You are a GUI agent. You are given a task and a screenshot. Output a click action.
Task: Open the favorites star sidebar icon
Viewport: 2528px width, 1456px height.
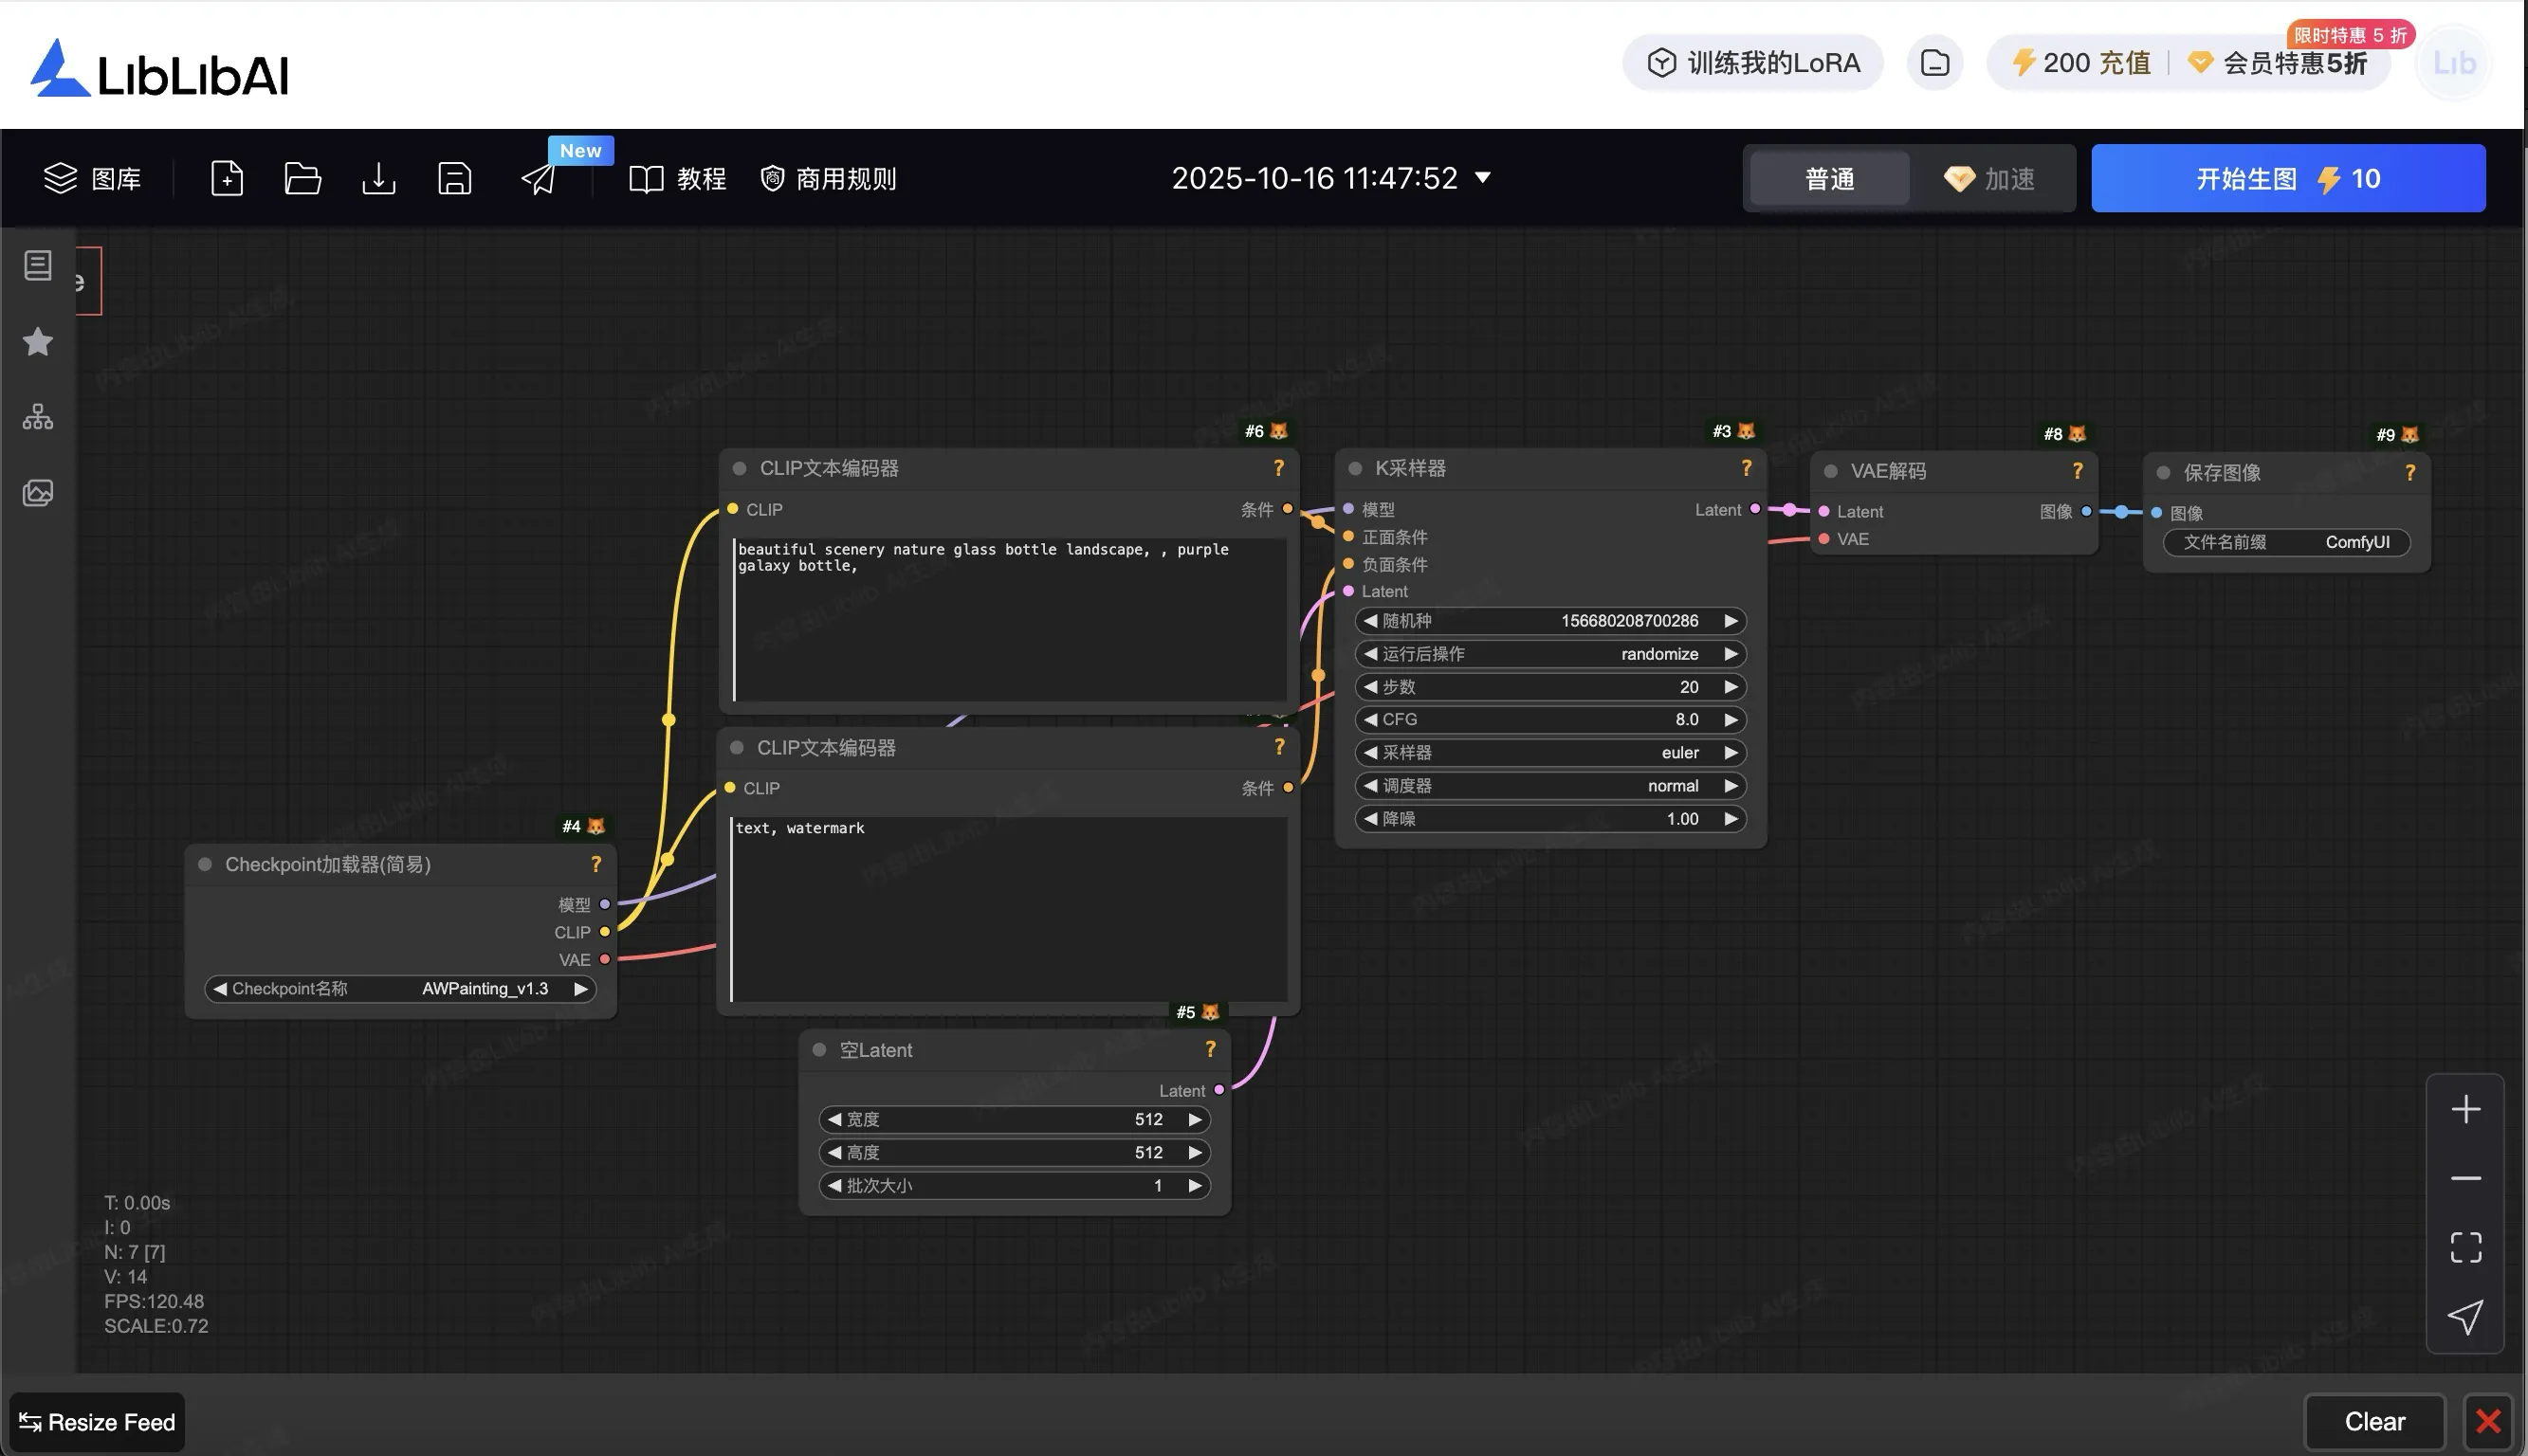[38, 342]
